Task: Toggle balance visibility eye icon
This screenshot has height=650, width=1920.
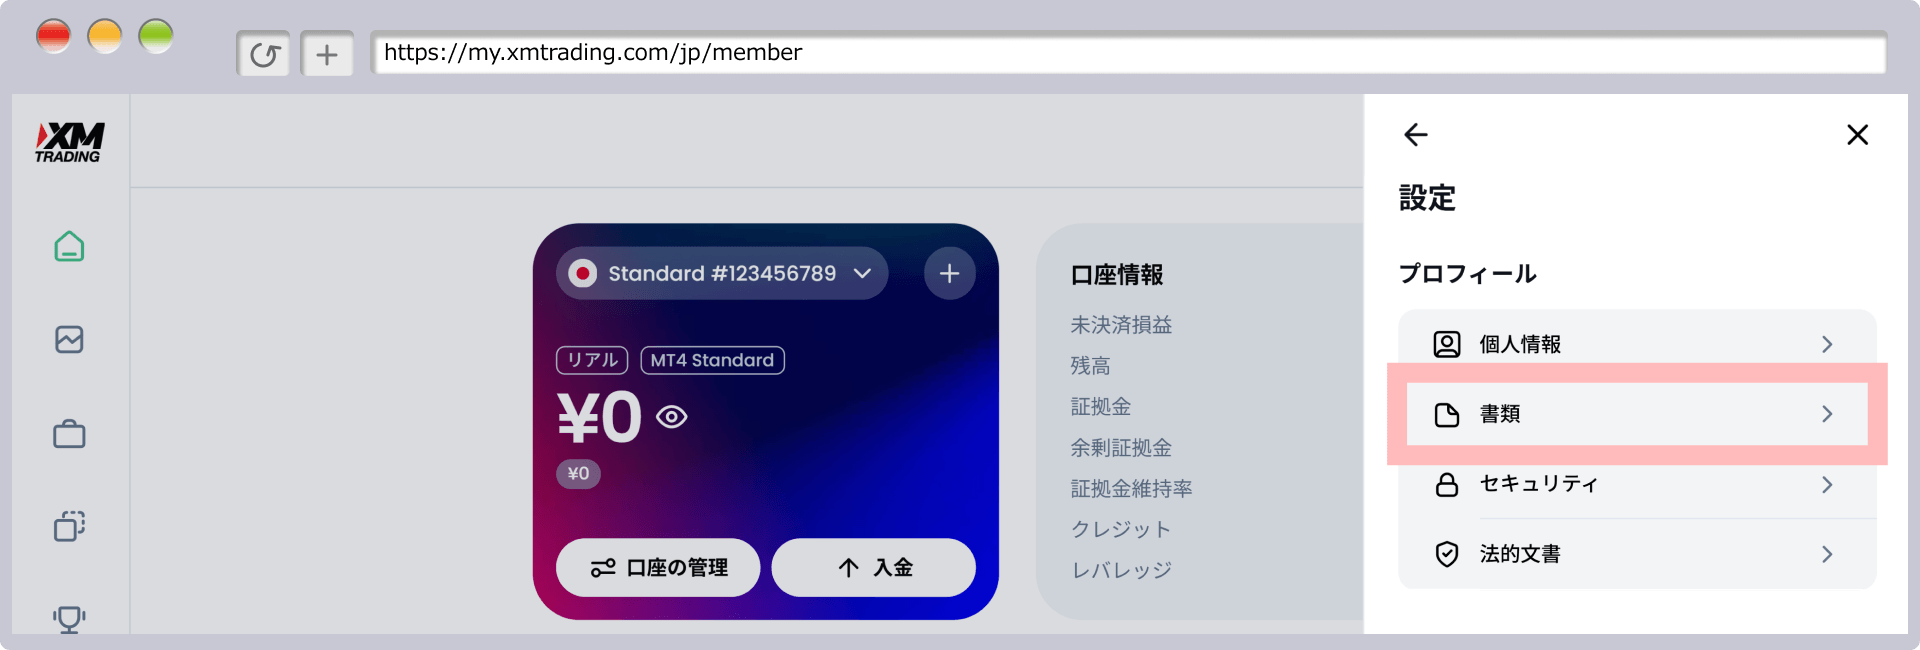Action: click(672, 417)
